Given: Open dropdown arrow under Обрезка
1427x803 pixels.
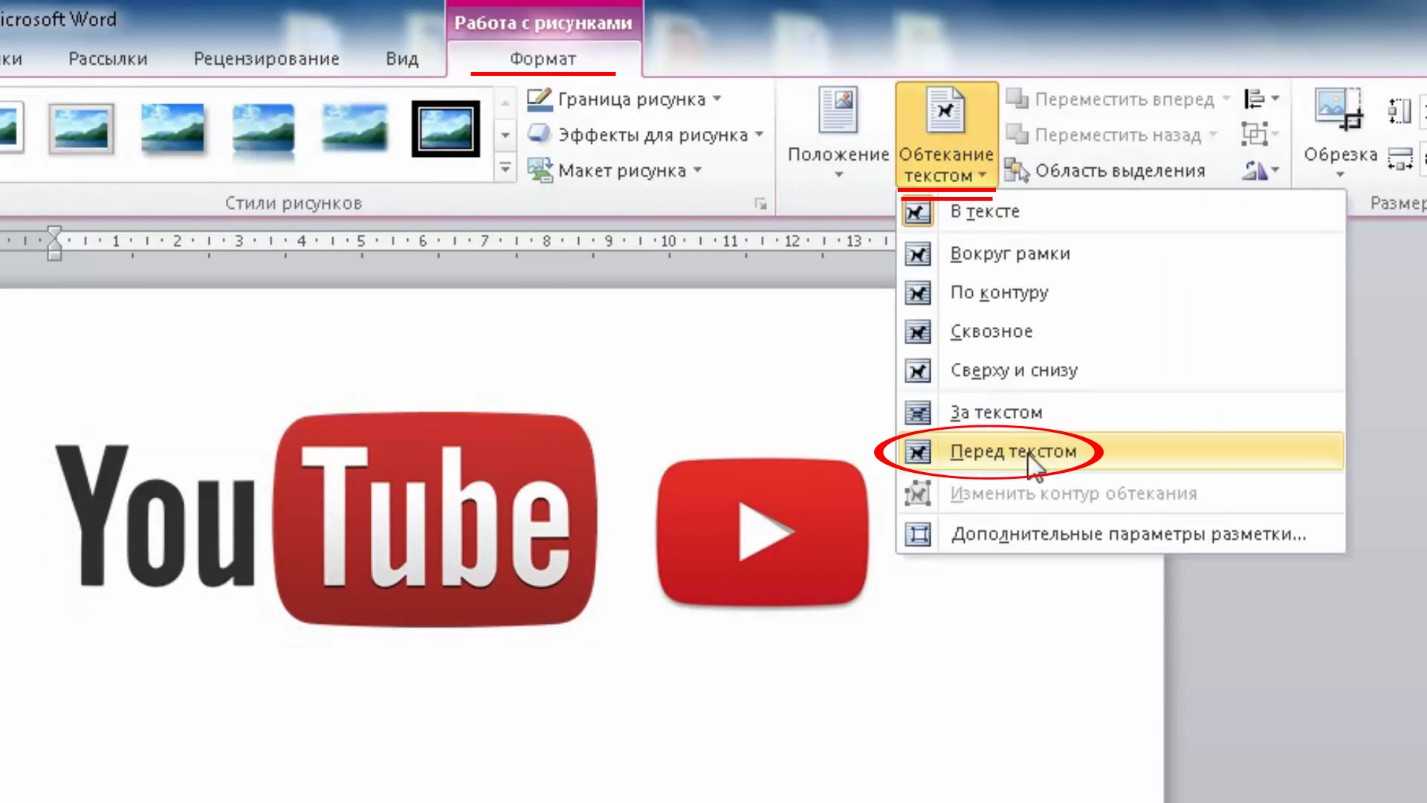Looking at the screenshot, I should tap(1340, 176).
